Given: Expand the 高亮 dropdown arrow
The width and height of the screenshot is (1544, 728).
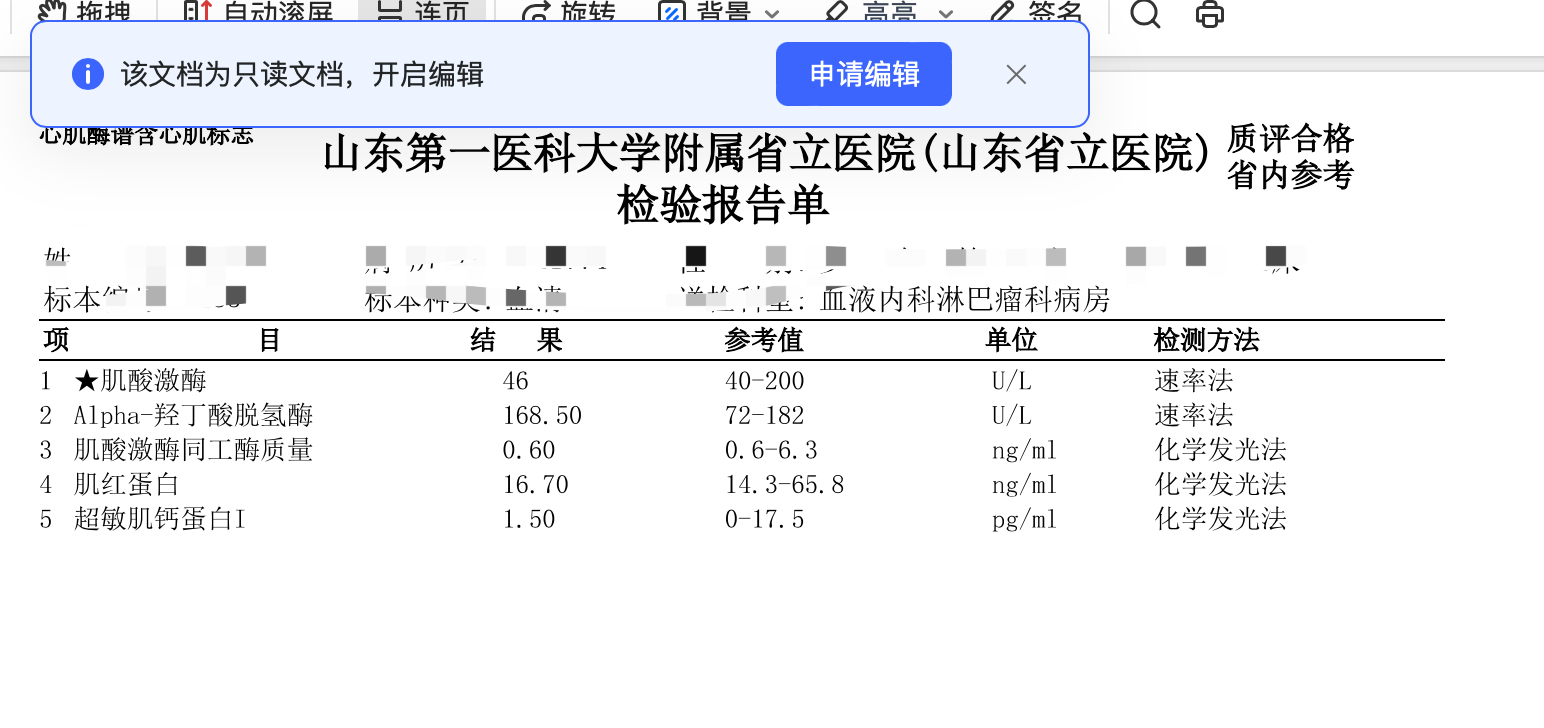Looking at the screenshot, I should pyautogui.click(x=945, y=13).
